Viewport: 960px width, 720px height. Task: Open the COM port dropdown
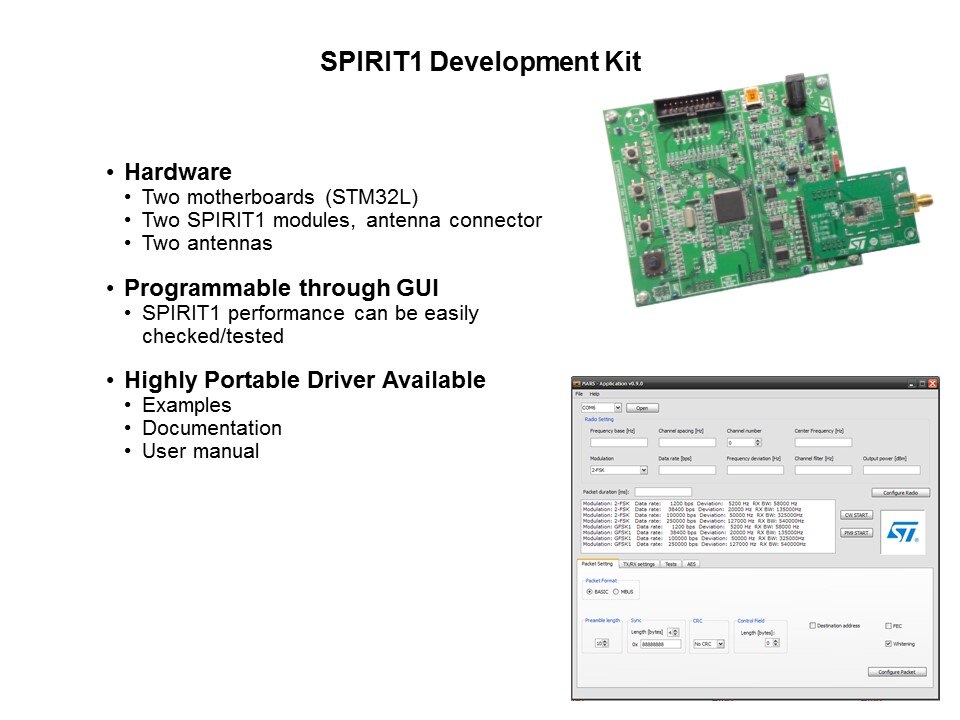pos(618,408)
